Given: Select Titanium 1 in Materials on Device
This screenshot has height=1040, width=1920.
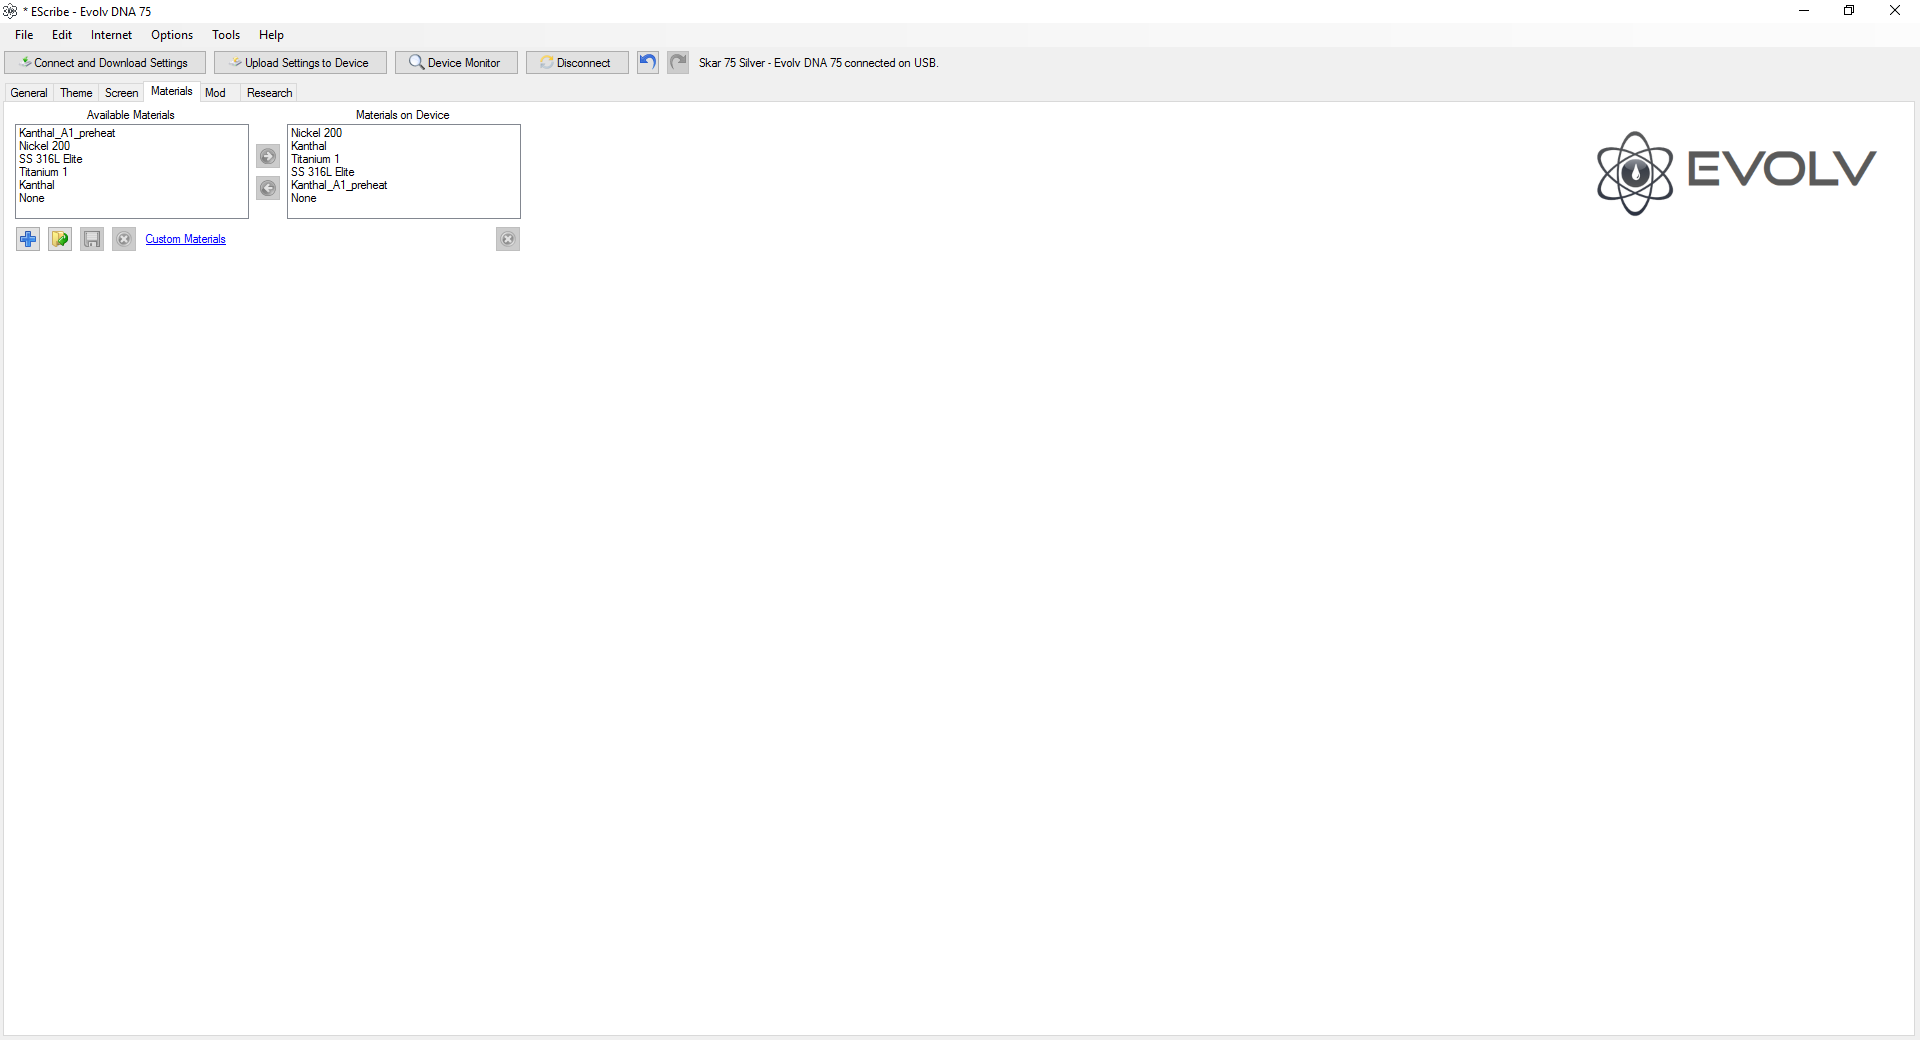Looking at the screenshot, I should click(x=315, y=159).
